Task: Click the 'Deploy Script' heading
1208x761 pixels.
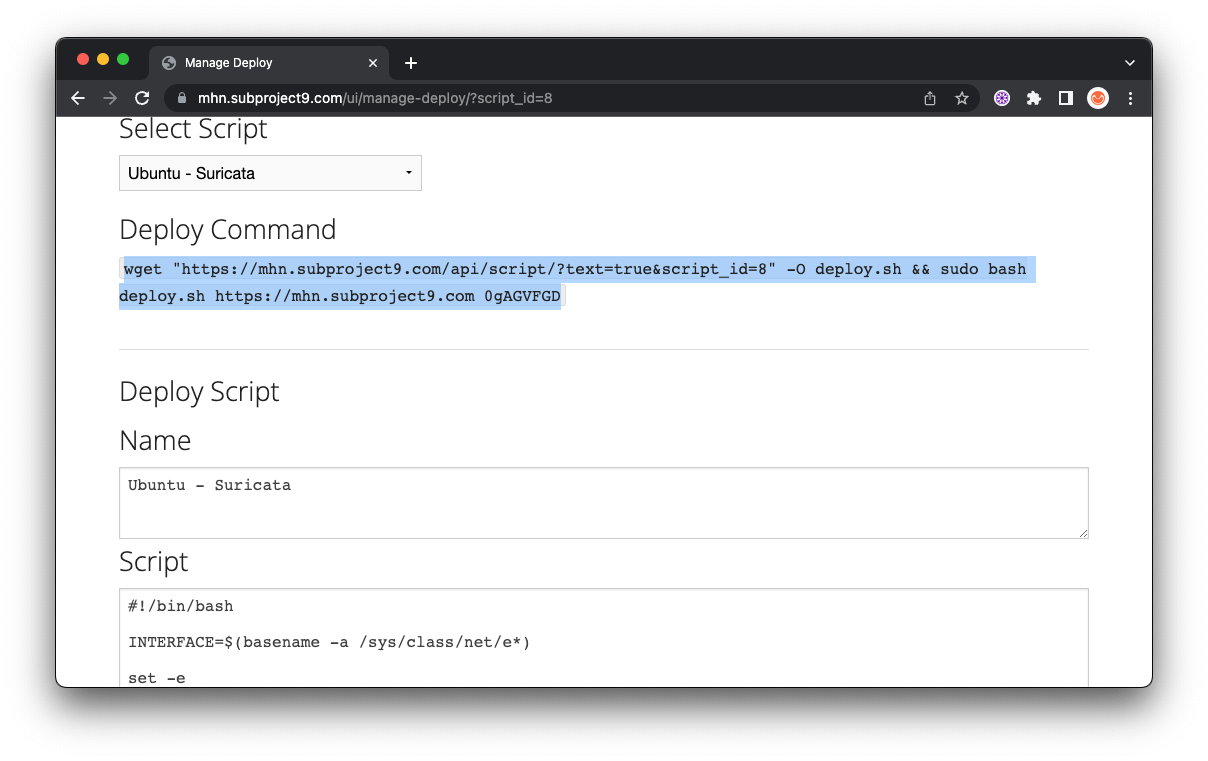Action: click(x=199, y=391)
